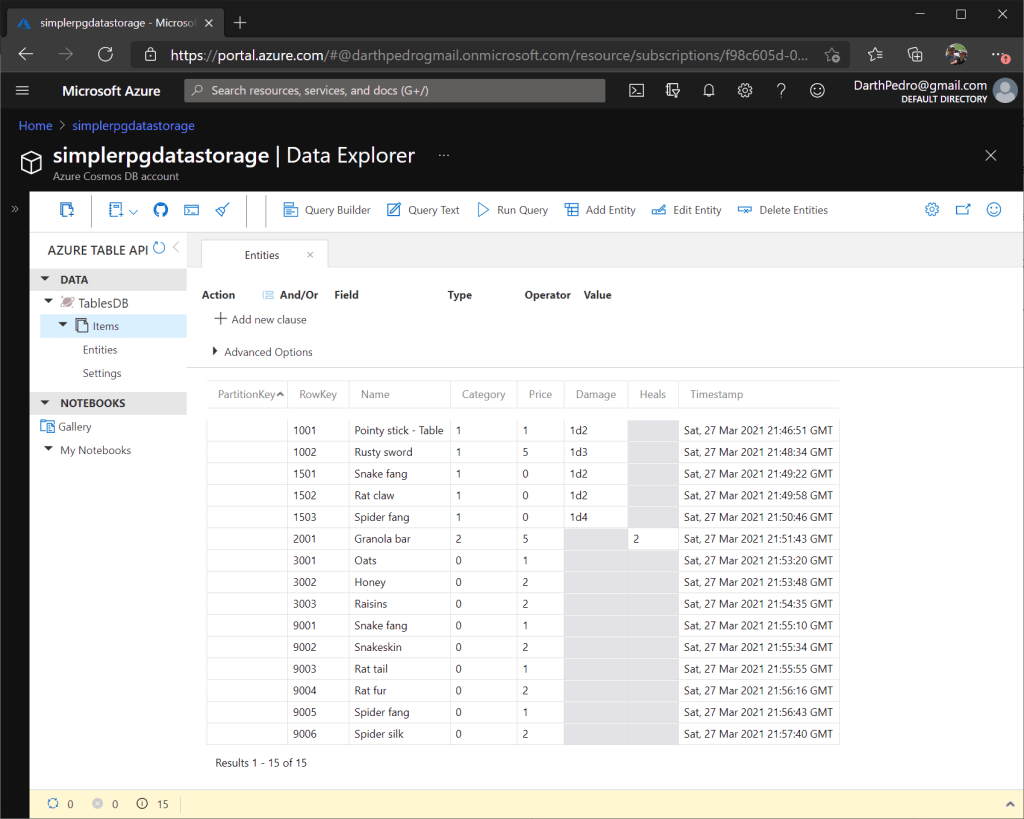This screenshot has width=1024, height=819.
Task: Open the Azure portal hamburger menu
Action: (23, 91)
